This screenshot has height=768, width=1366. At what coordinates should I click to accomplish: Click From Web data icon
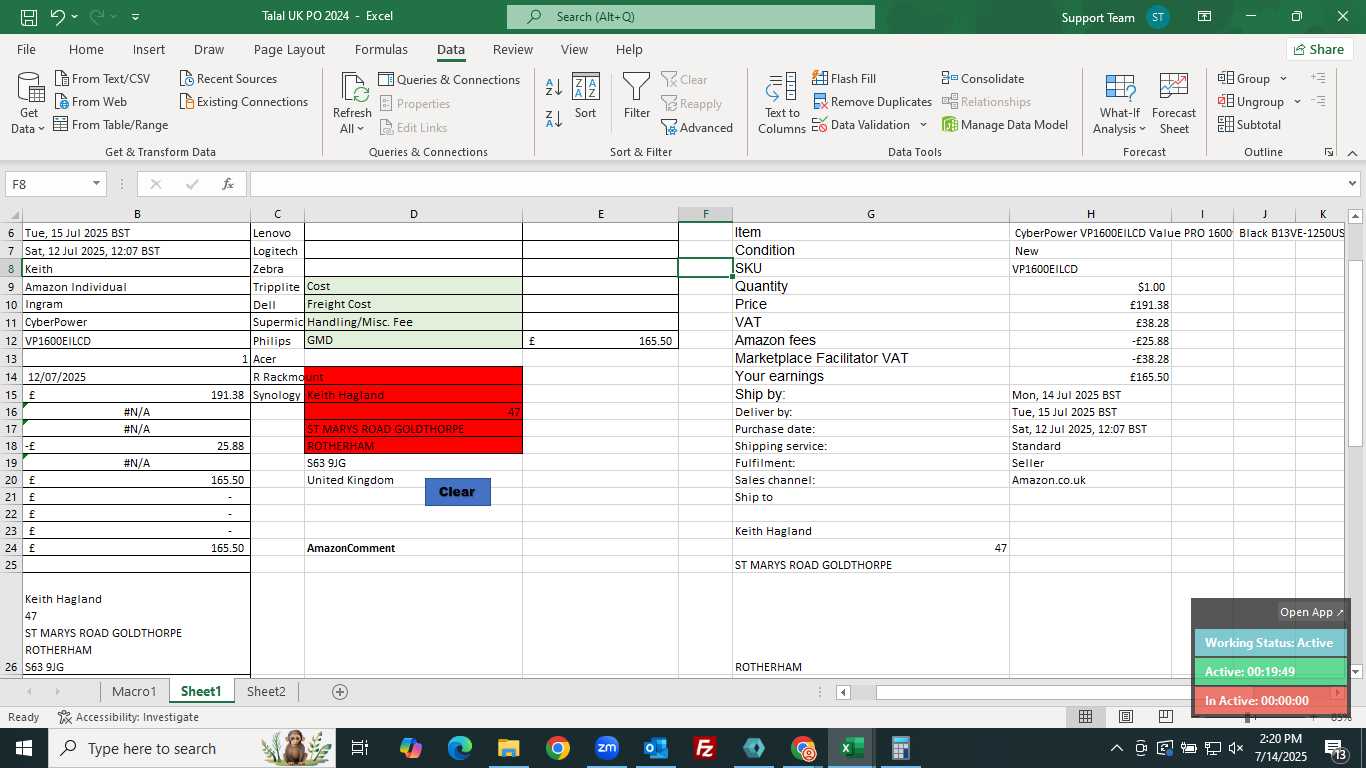click(x=62, y=101)
